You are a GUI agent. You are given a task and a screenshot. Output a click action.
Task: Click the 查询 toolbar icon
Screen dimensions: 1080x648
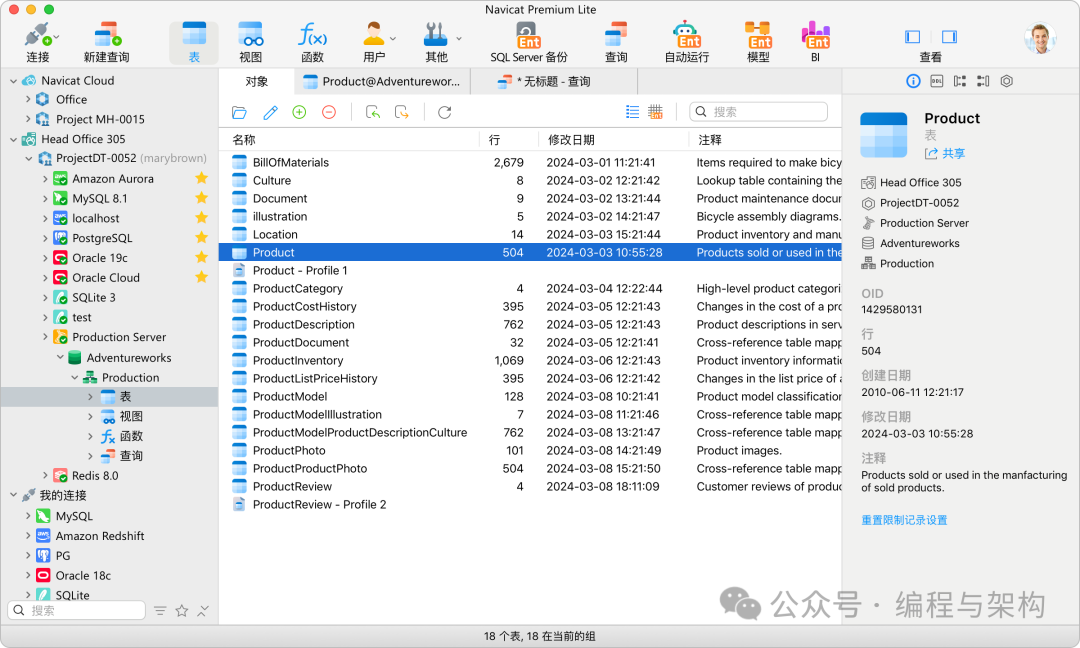point(616,43)
